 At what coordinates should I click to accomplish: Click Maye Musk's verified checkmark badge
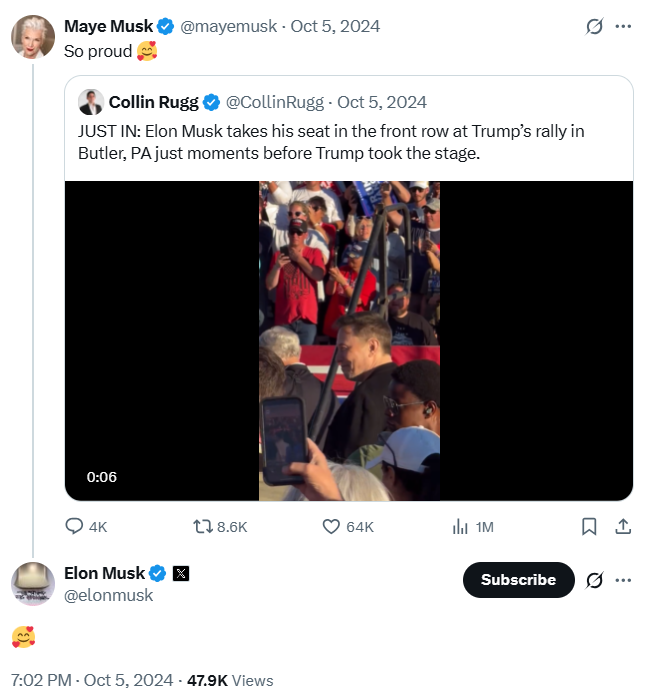[165, 26]
